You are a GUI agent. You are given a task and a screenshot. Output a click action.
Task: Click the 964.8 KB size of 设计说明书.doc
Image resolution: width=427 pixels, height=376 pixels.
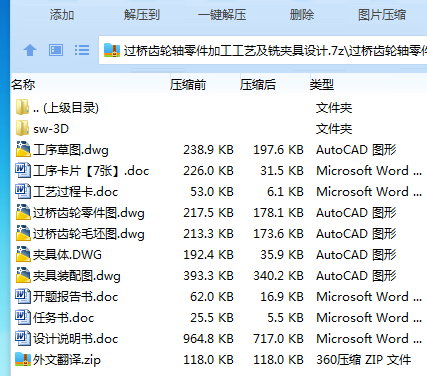click(208, 339)
